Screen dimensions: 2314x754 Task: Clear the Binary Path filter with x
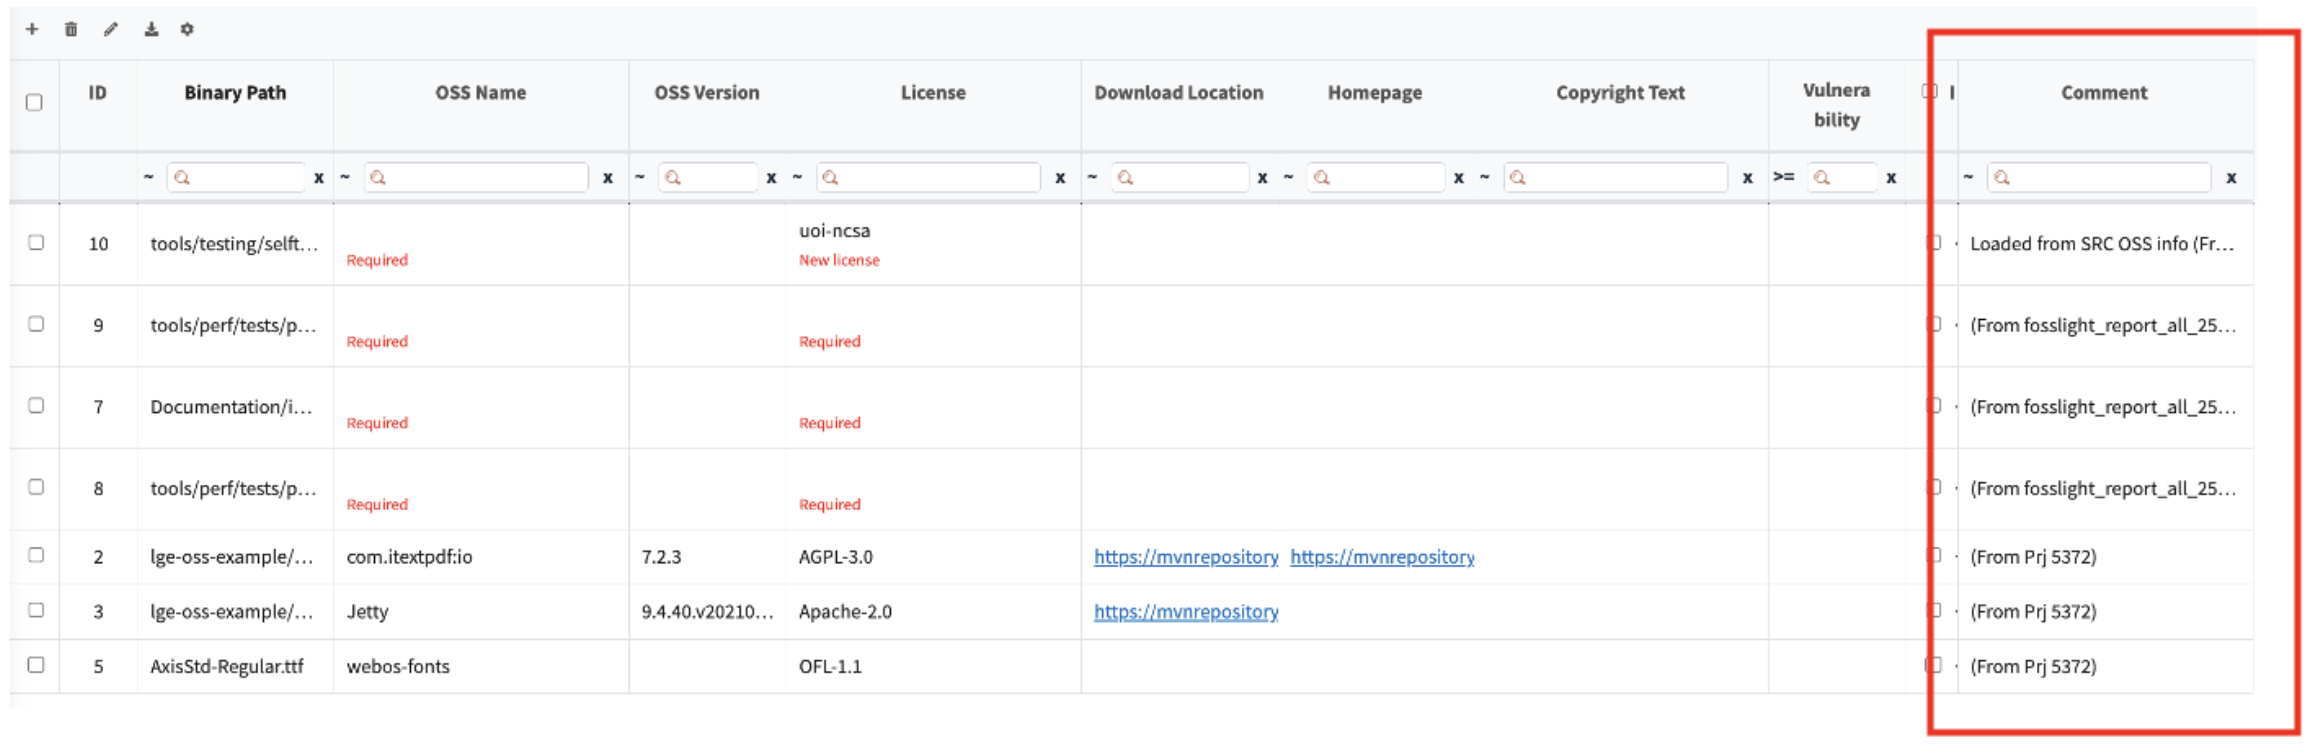[319, 178]
